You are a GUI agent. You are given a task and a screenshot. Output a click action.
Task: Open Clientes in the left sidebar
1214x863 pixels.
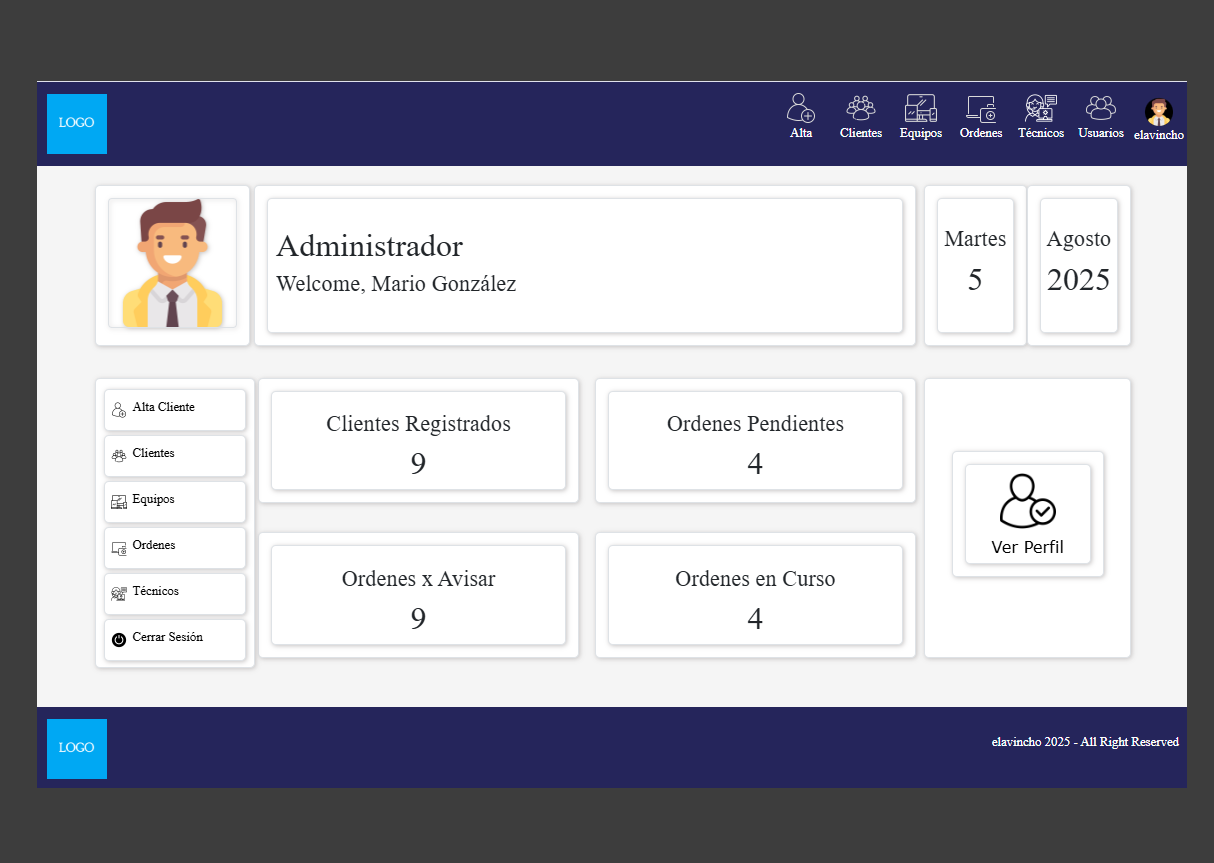(x=175, y=455)
